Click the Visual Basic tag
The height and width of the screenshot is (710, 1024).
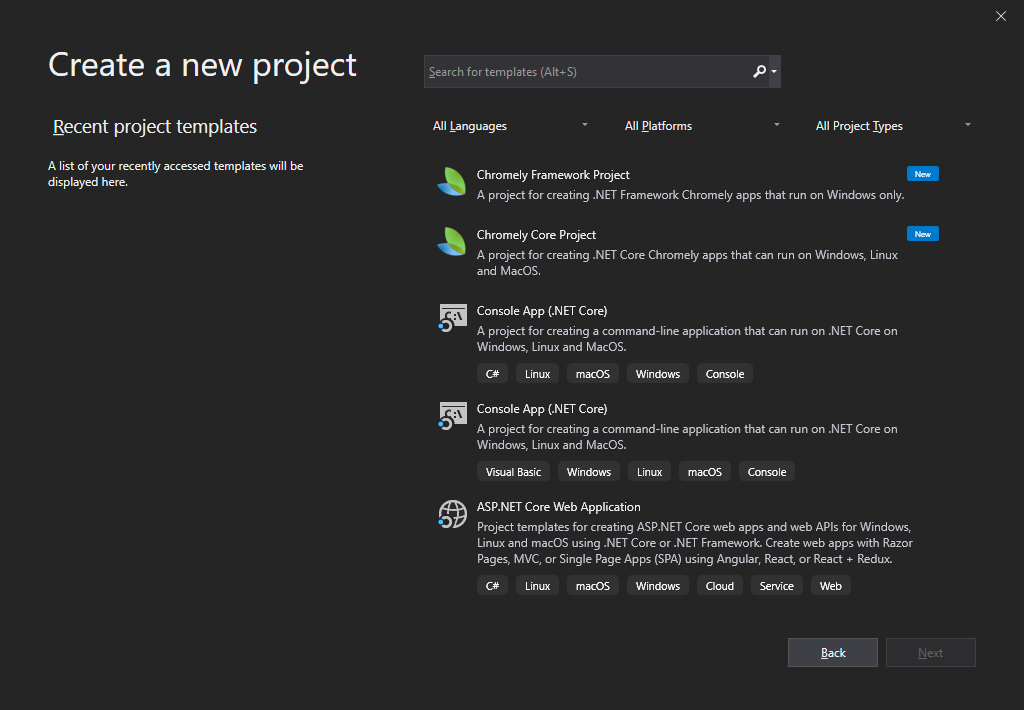click(x=513, y=472)
